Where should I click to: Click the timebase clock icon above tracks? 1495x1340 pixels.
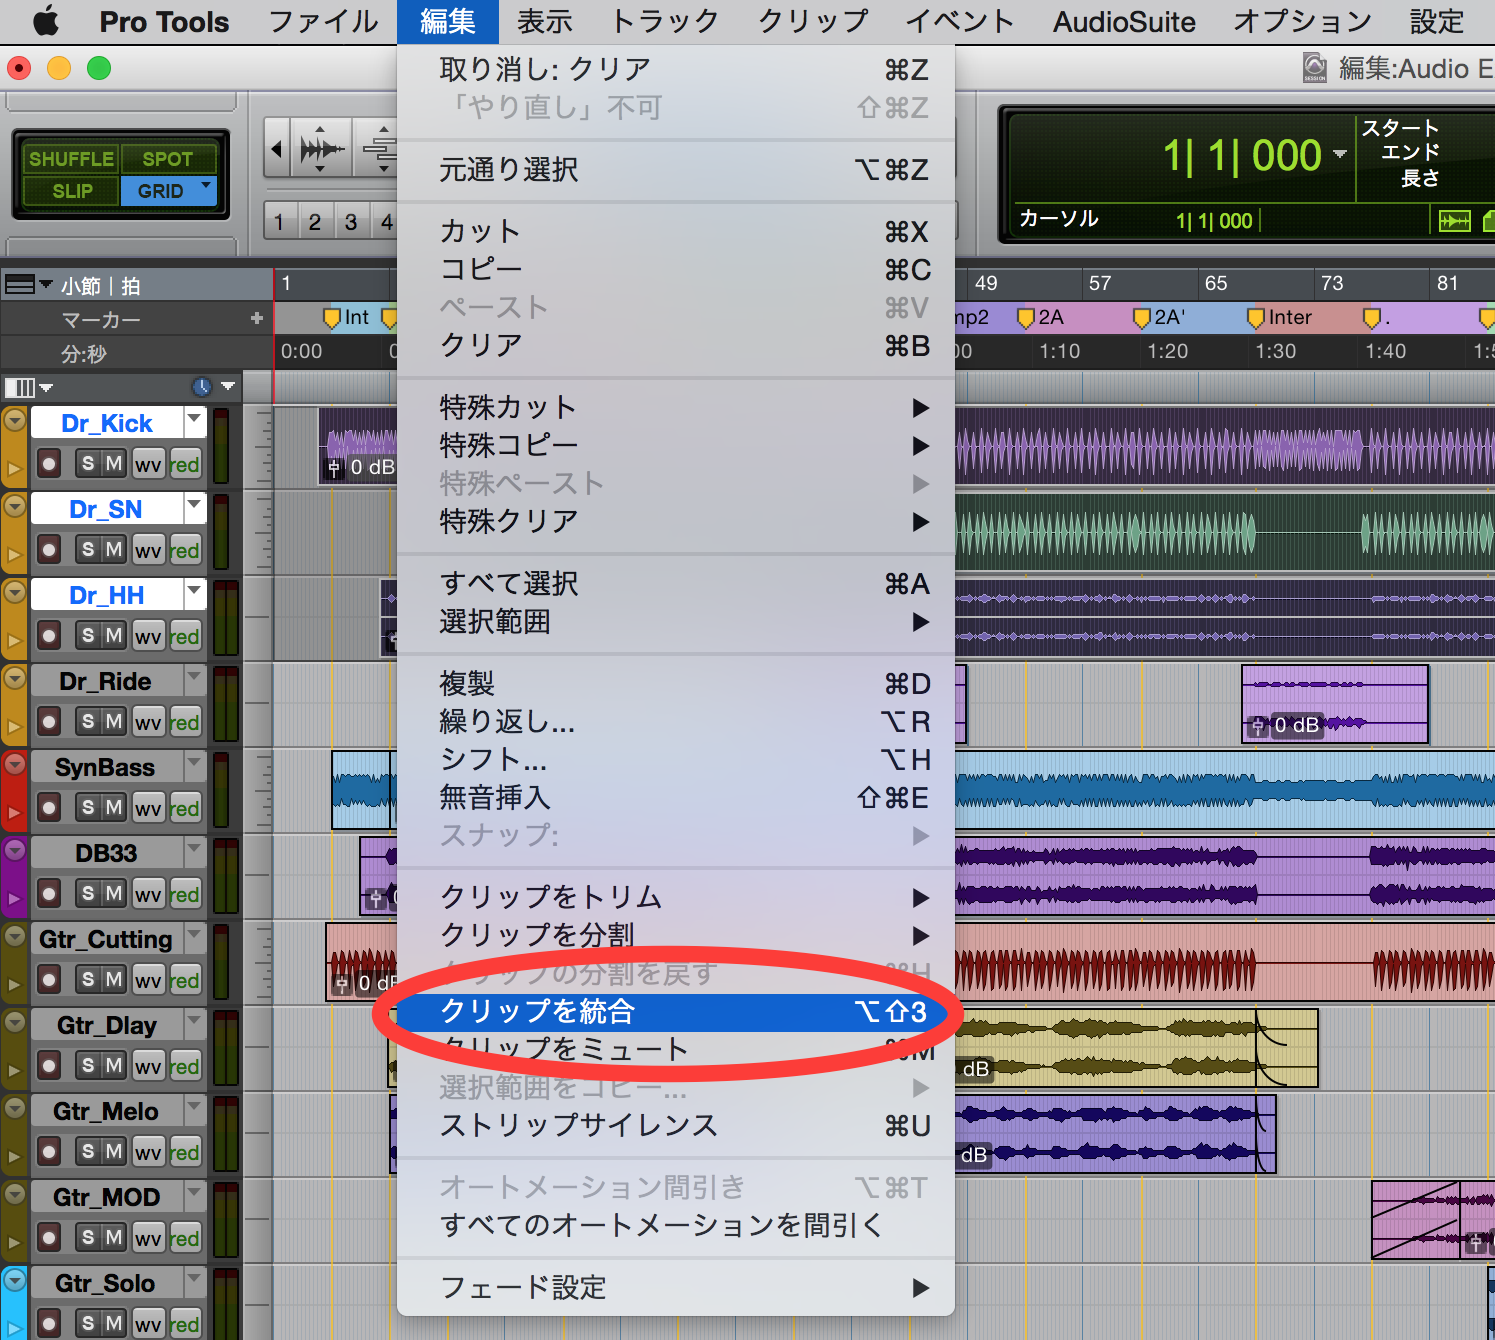pos(202,386)
